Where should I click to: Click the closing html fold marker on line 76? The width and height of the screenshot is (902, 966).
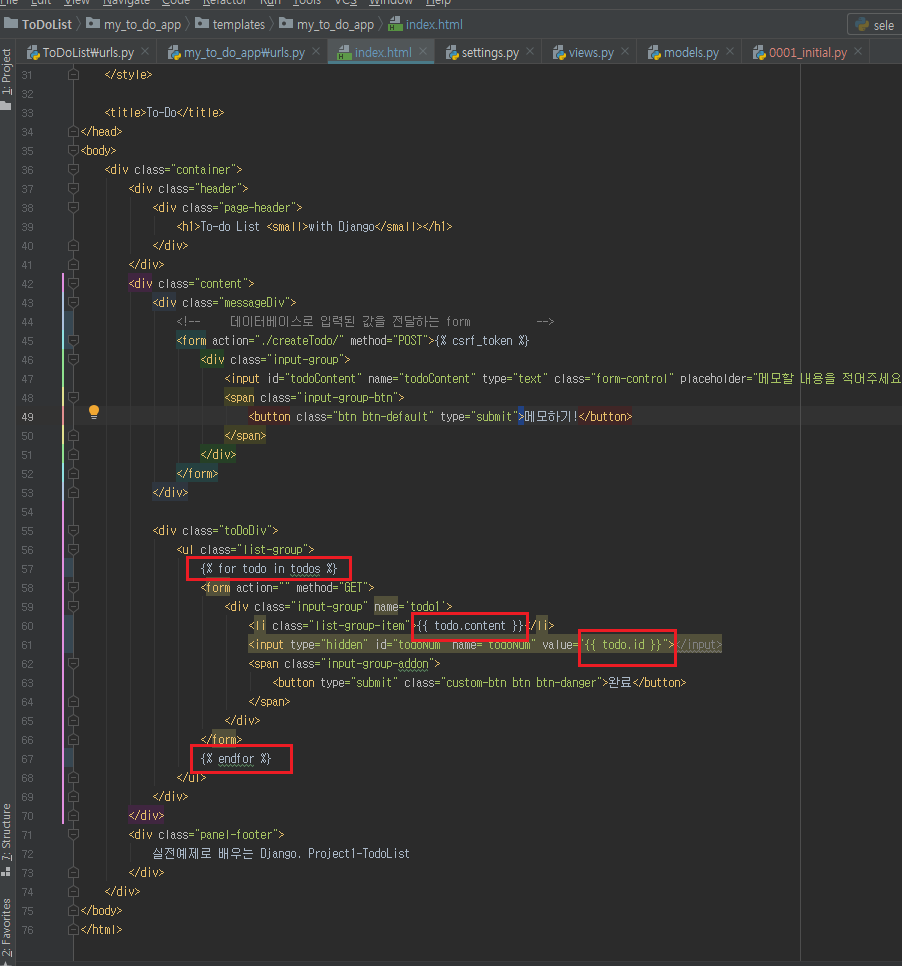(x=73, y=930)
